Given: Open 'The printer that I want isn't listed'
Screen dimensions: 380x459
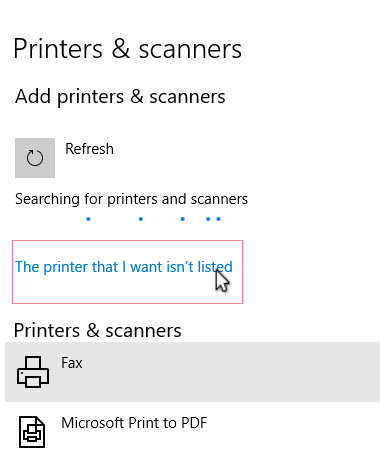Looking at the screenshot, I should tap(124, 267).
